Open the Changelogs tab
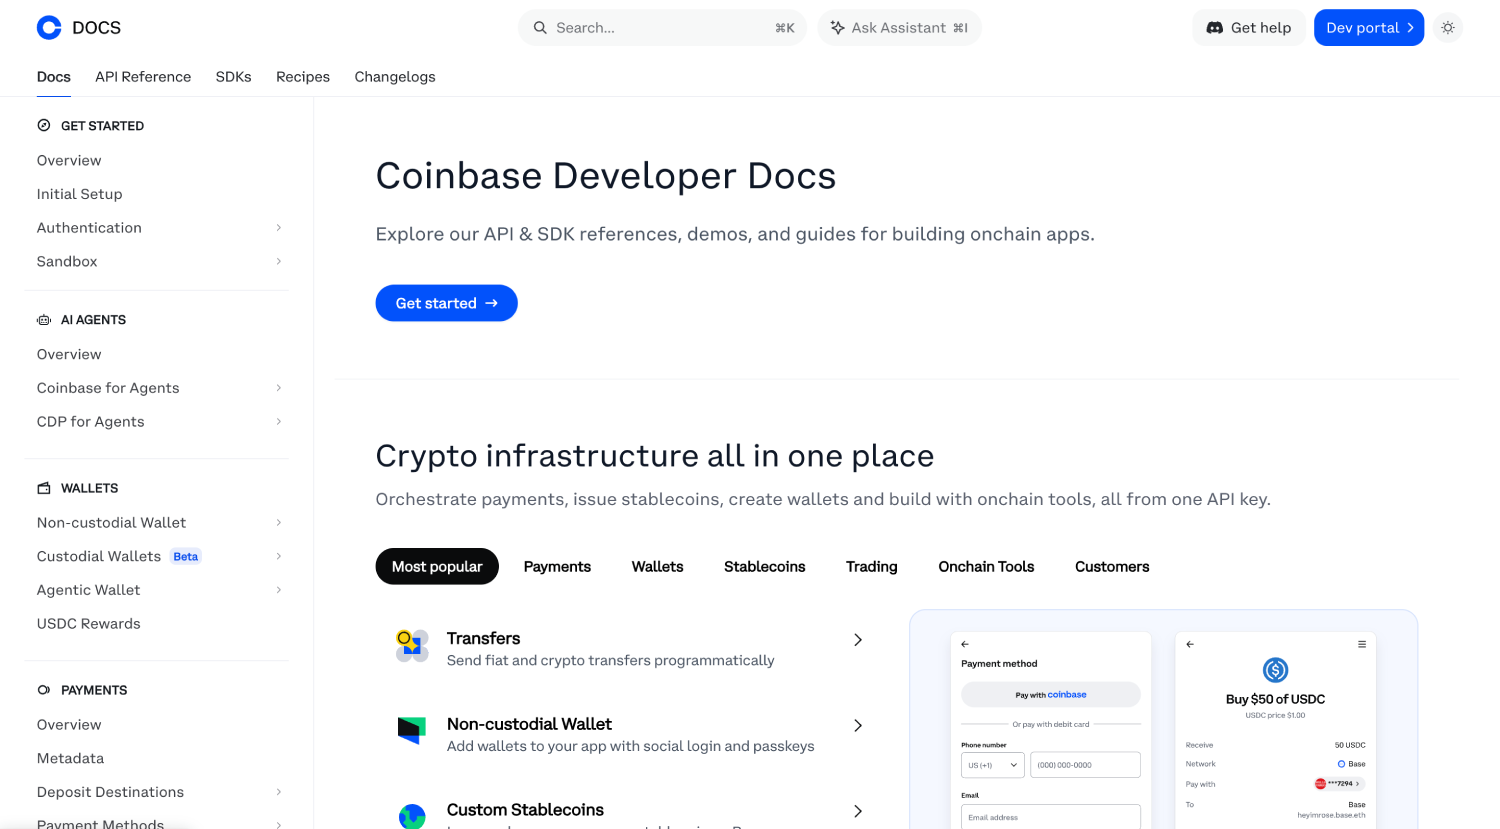The height and width of the screenshot is (829, 1500). click(x=395, y=77)
